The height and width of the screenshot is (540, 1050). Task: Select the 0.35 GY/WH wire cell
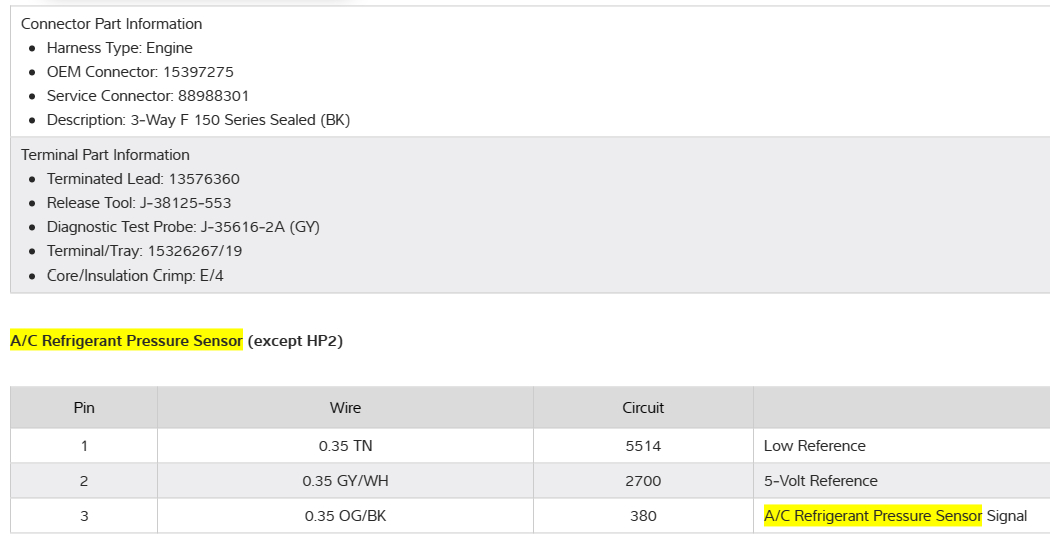point(345,481)
